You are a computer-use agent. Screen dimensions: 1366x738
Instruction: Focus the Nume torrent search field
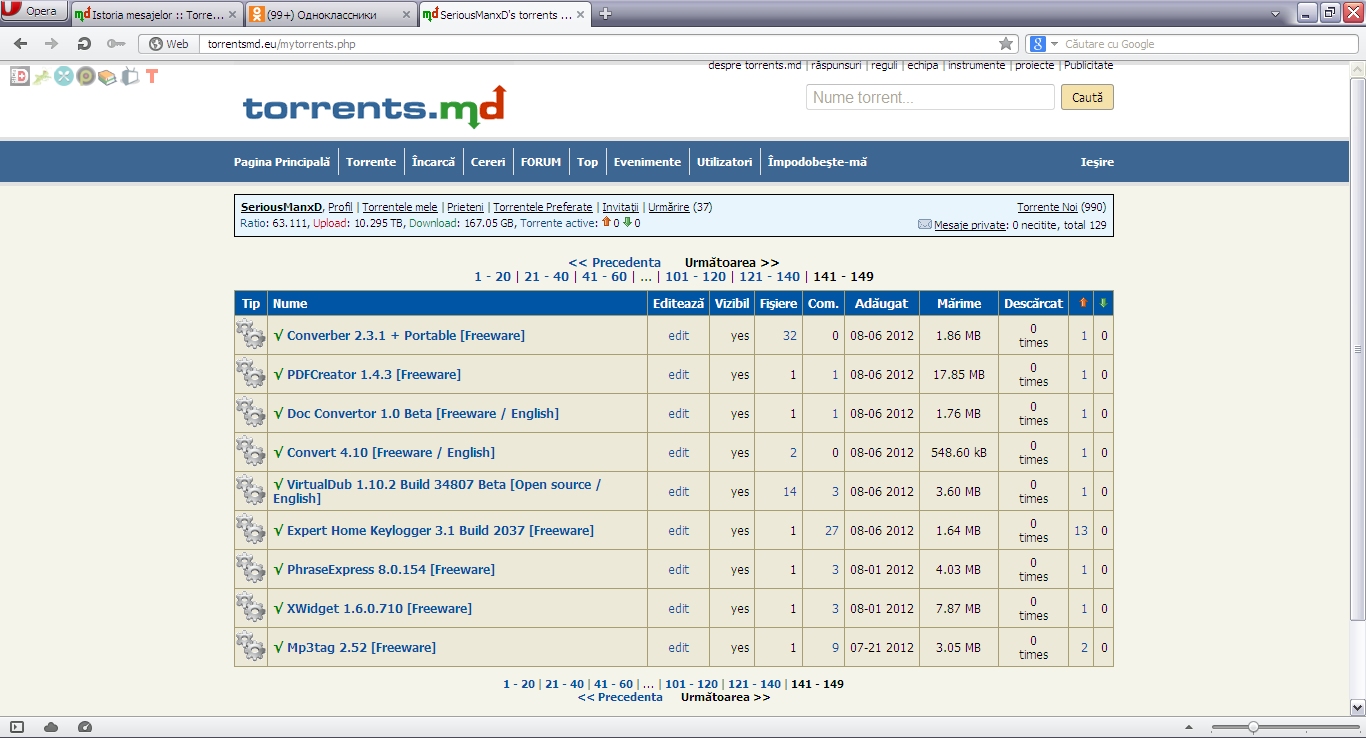coord(930,97)
